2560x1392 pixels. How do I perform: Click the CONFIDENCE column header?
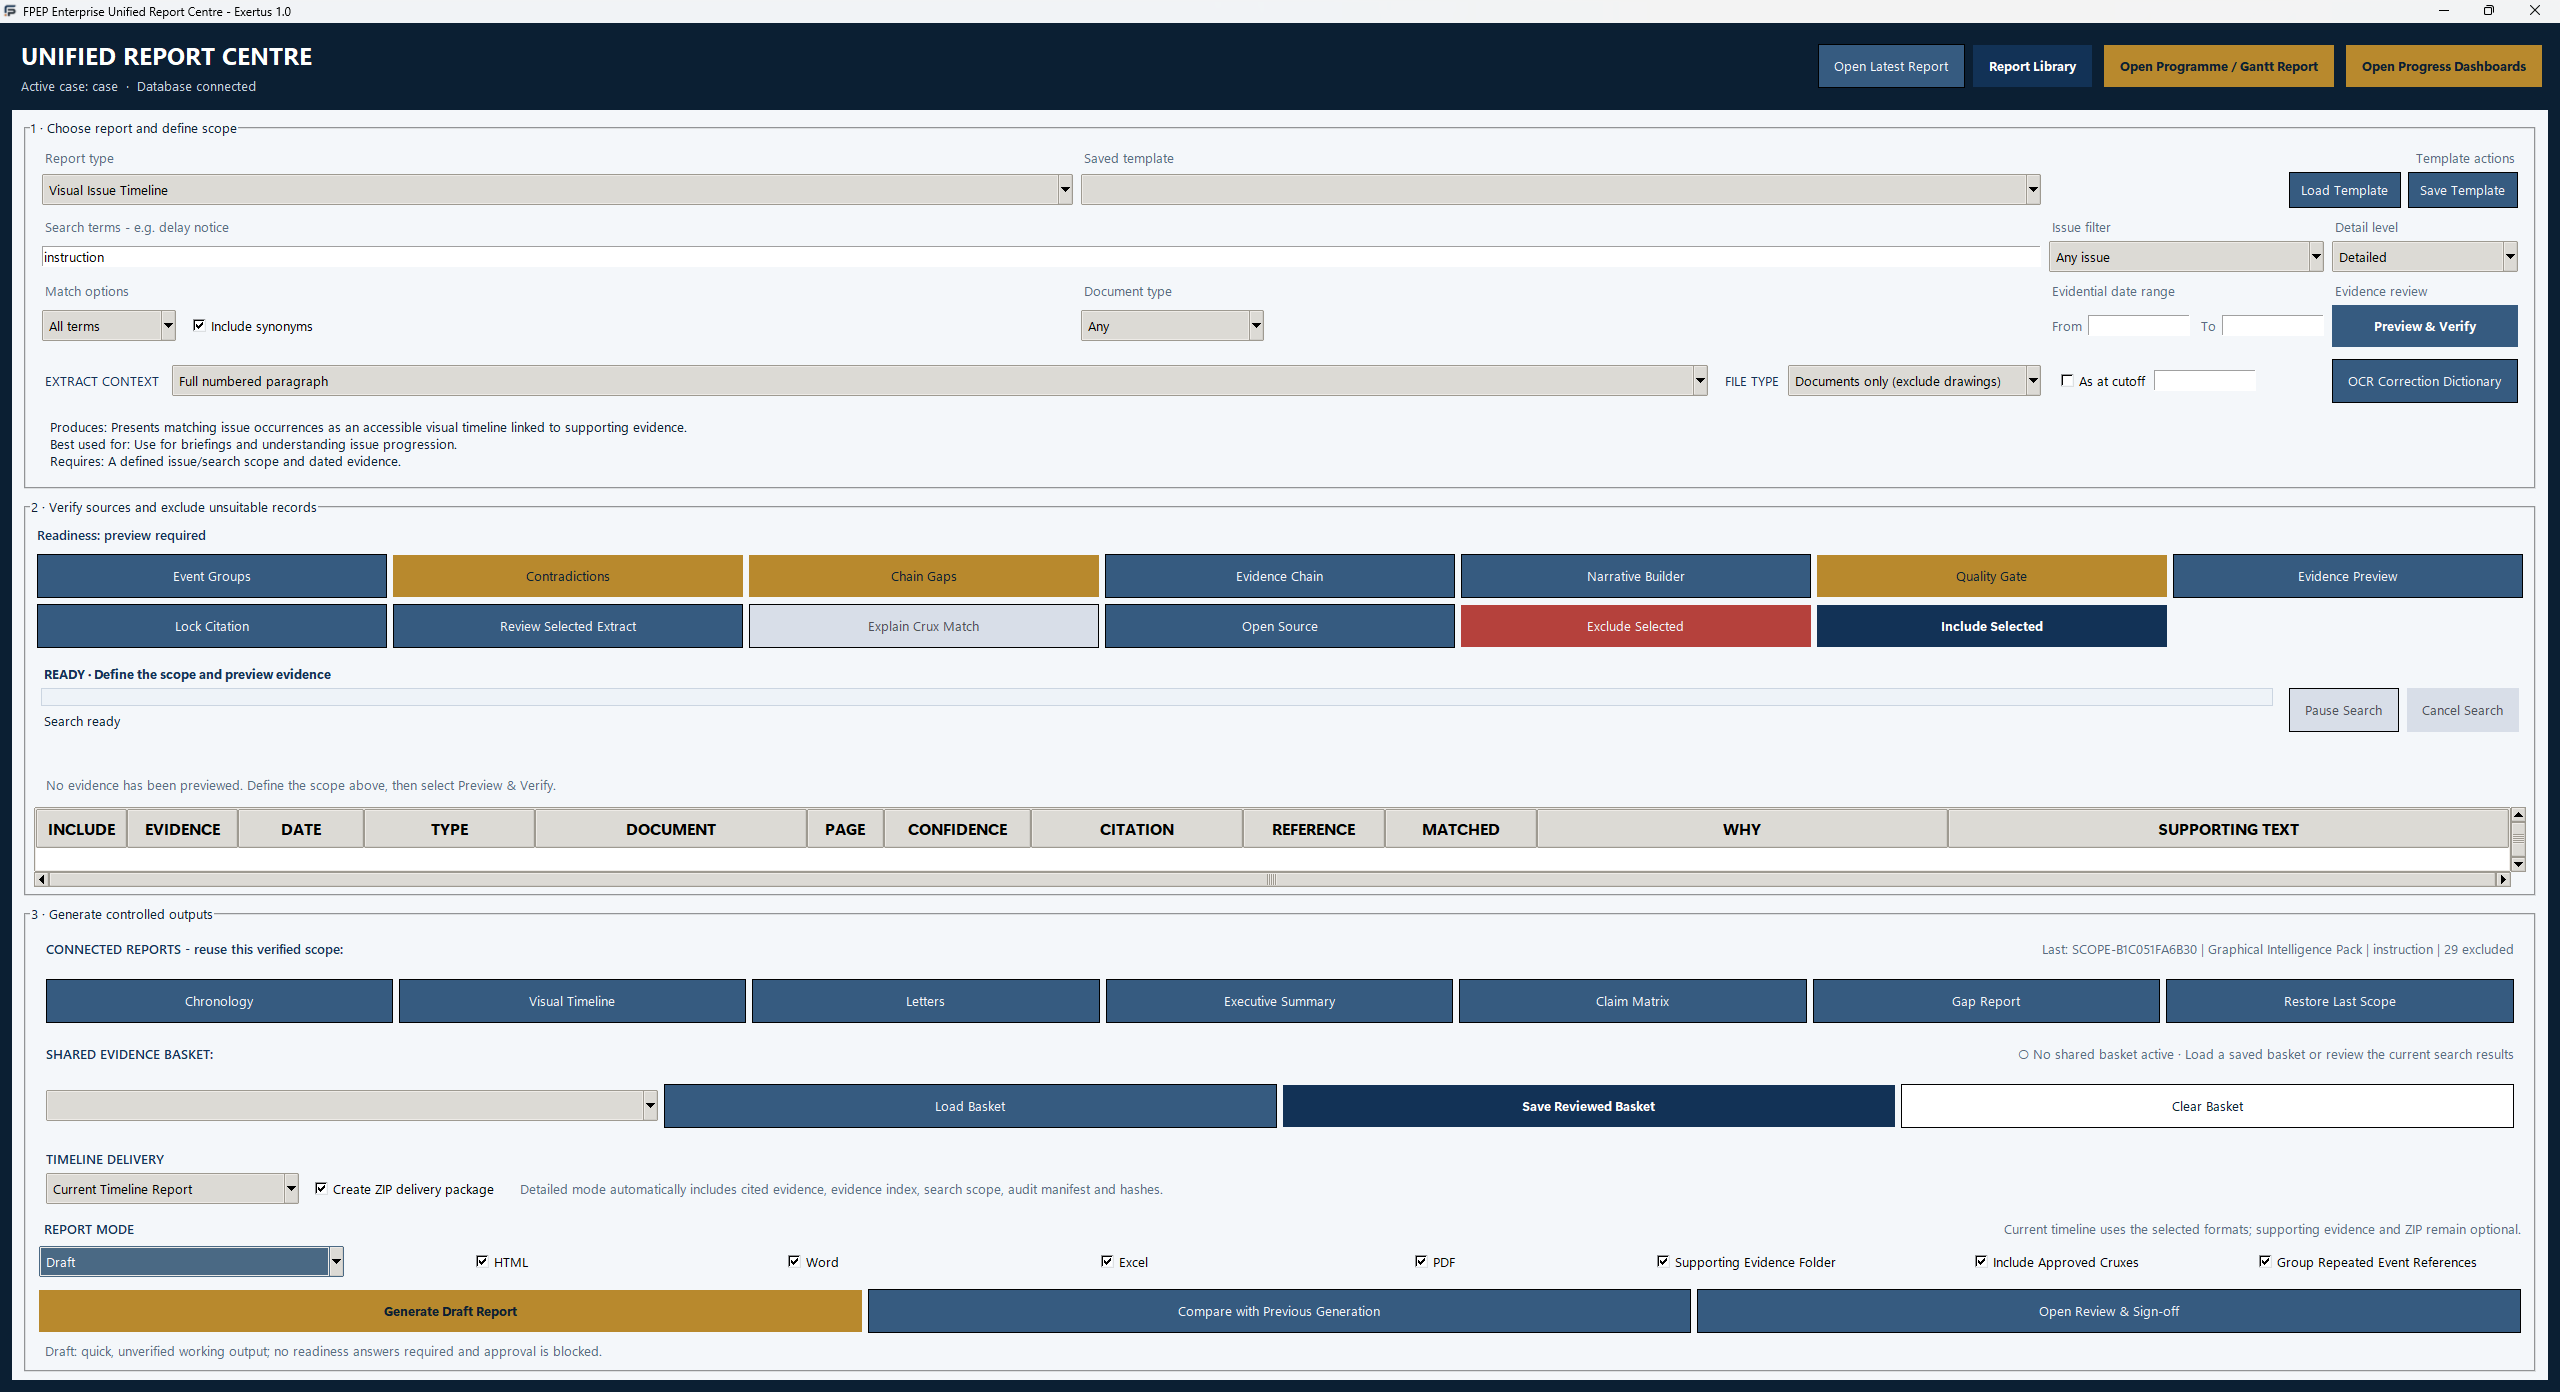pos(957,829)
